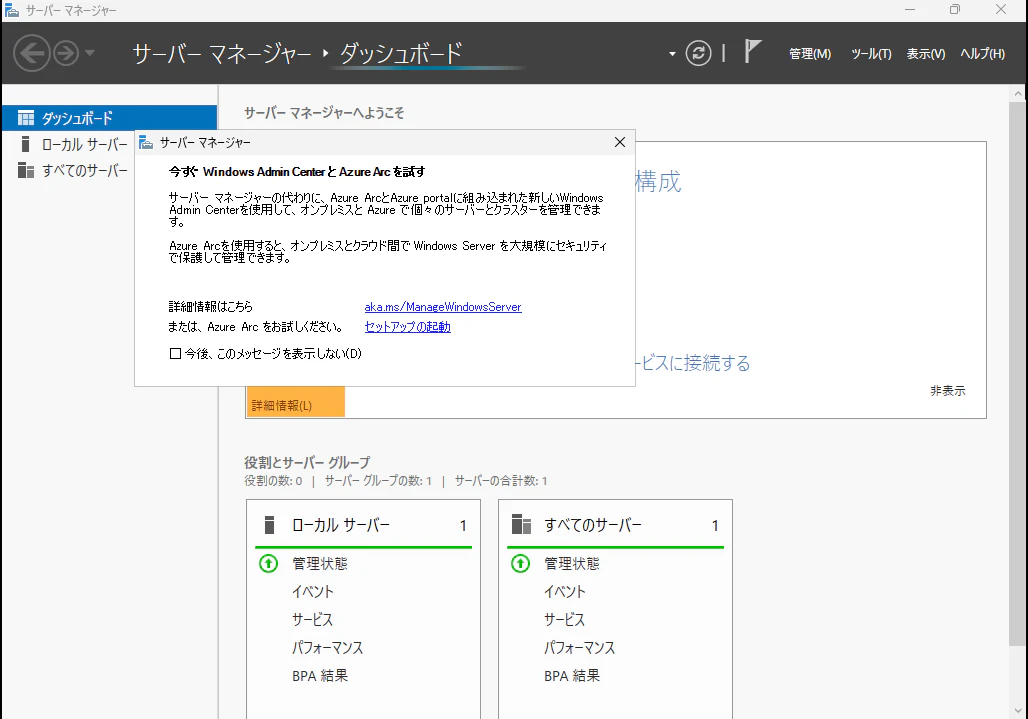Open the ツール(T) menu
The width and height of the screenshot is (1028, 719).
871,54
